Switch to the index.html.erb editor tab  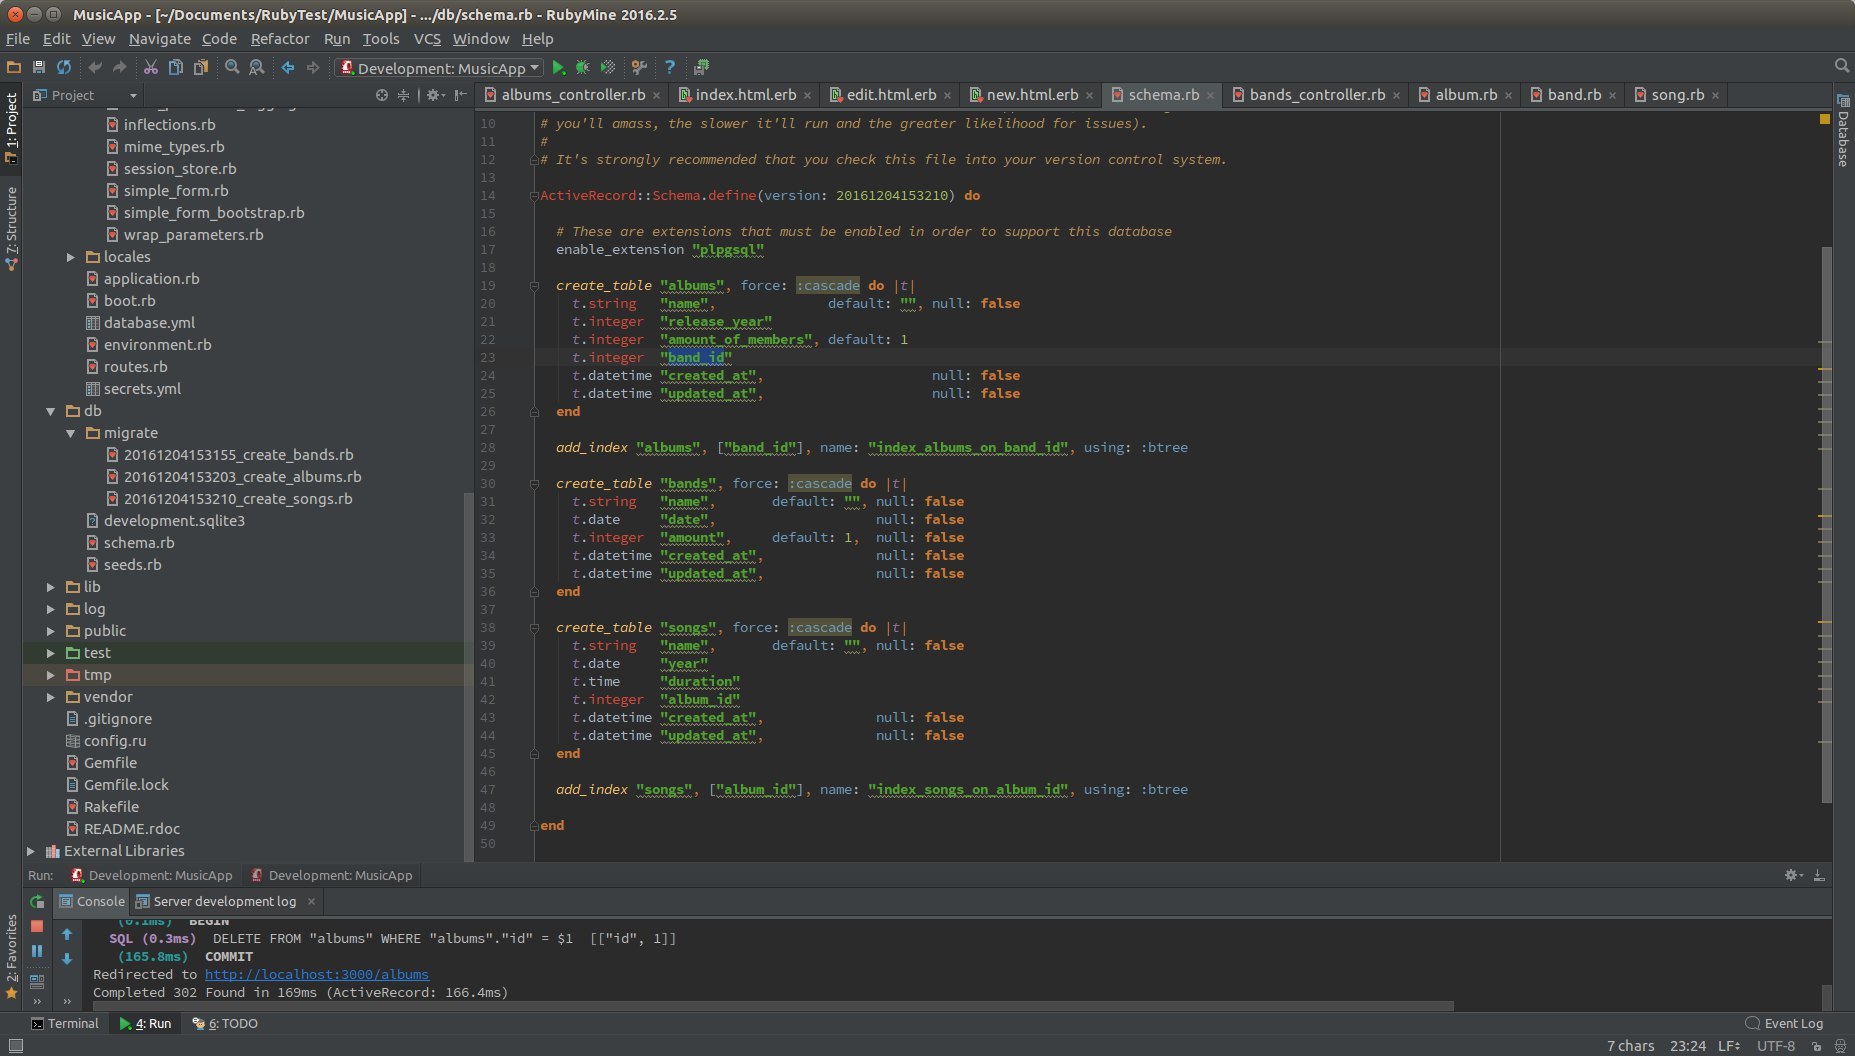pos(746,95)
